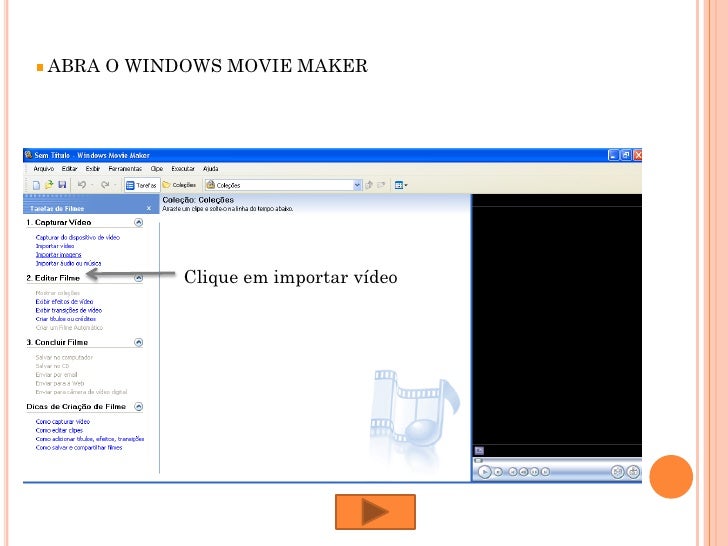Click the Next Frame button
This screenshot has height=546, width=728.
point(534,472)
